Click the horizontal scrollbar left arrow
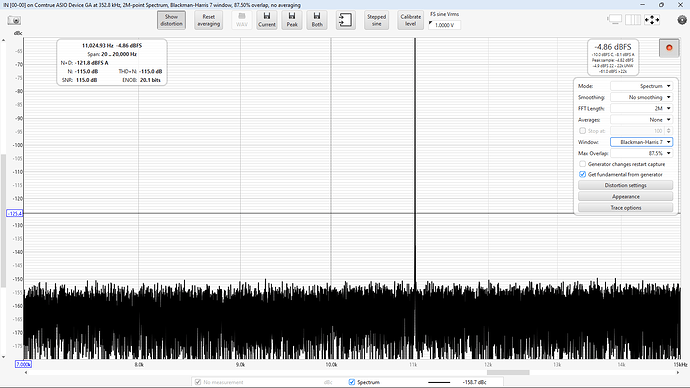690x388 pixels. (x=26, y=373)
